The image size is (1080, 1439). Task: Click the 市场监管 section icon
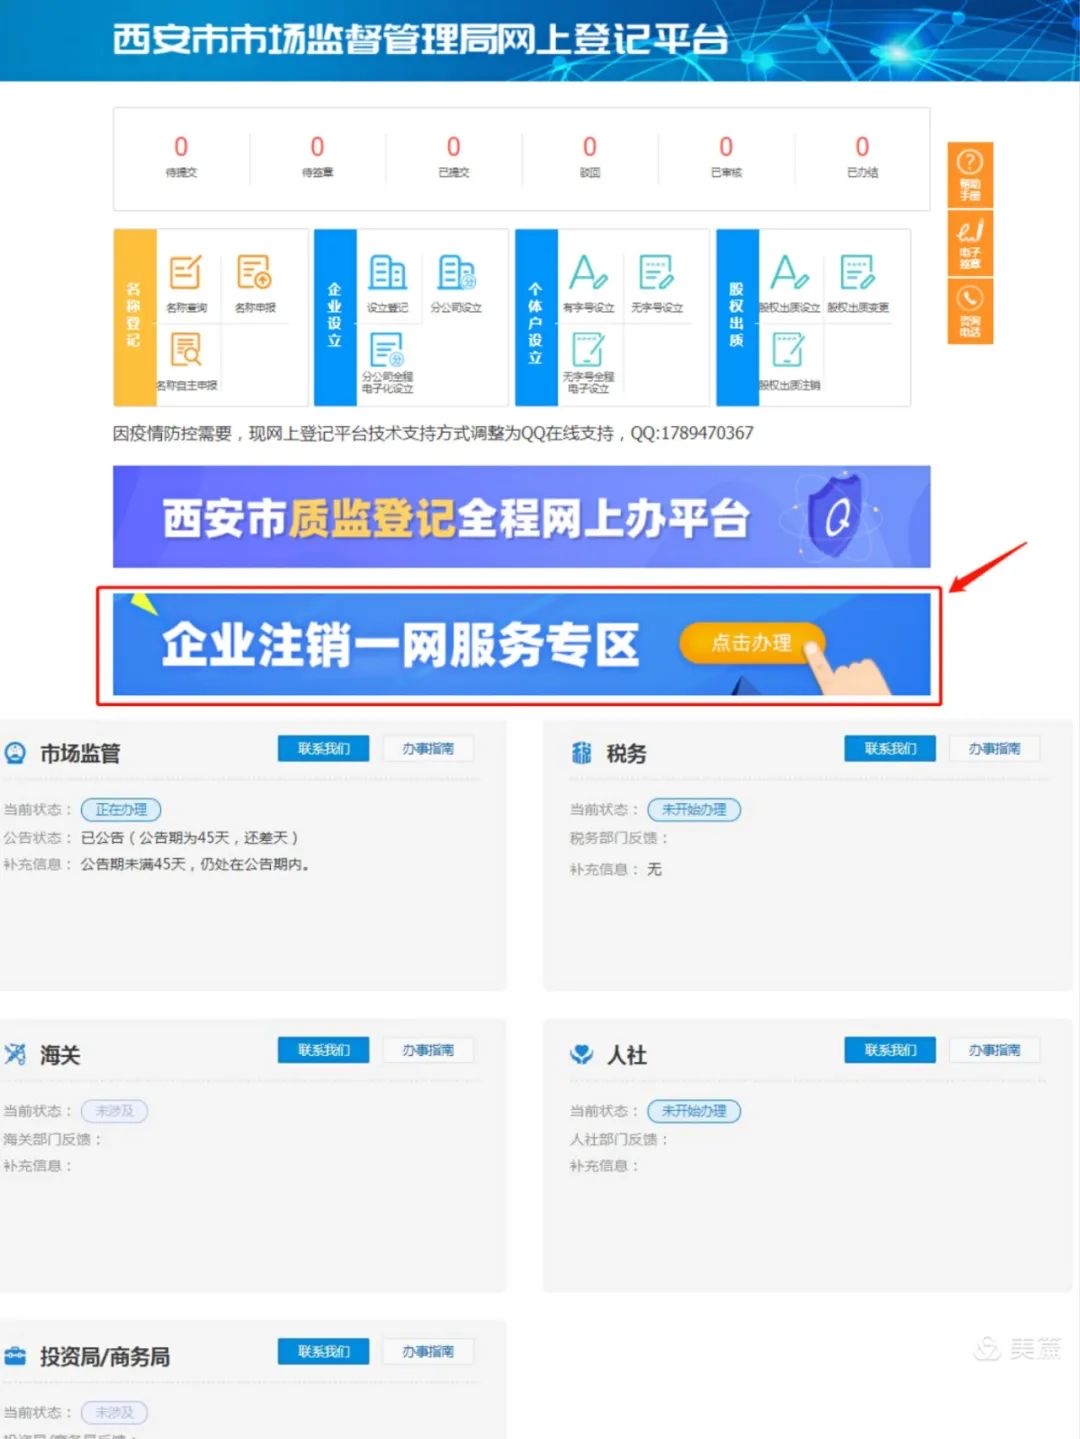click(15, 753)
